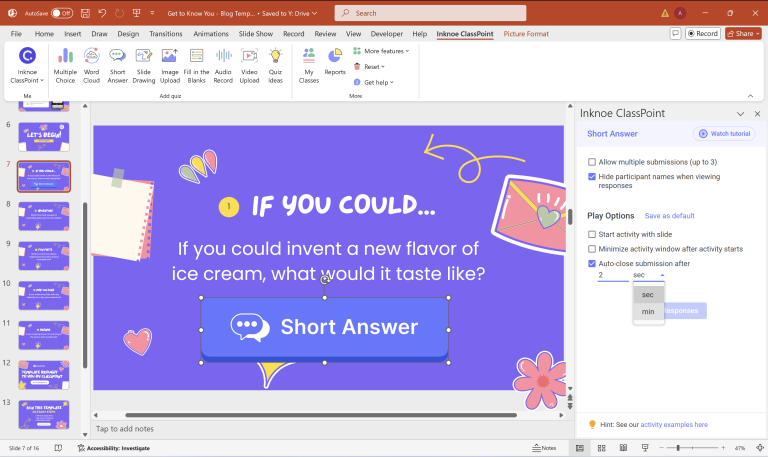Click Short Answer in the ribbon
Screen dimensions: 768x457
[x=118, y=66]
